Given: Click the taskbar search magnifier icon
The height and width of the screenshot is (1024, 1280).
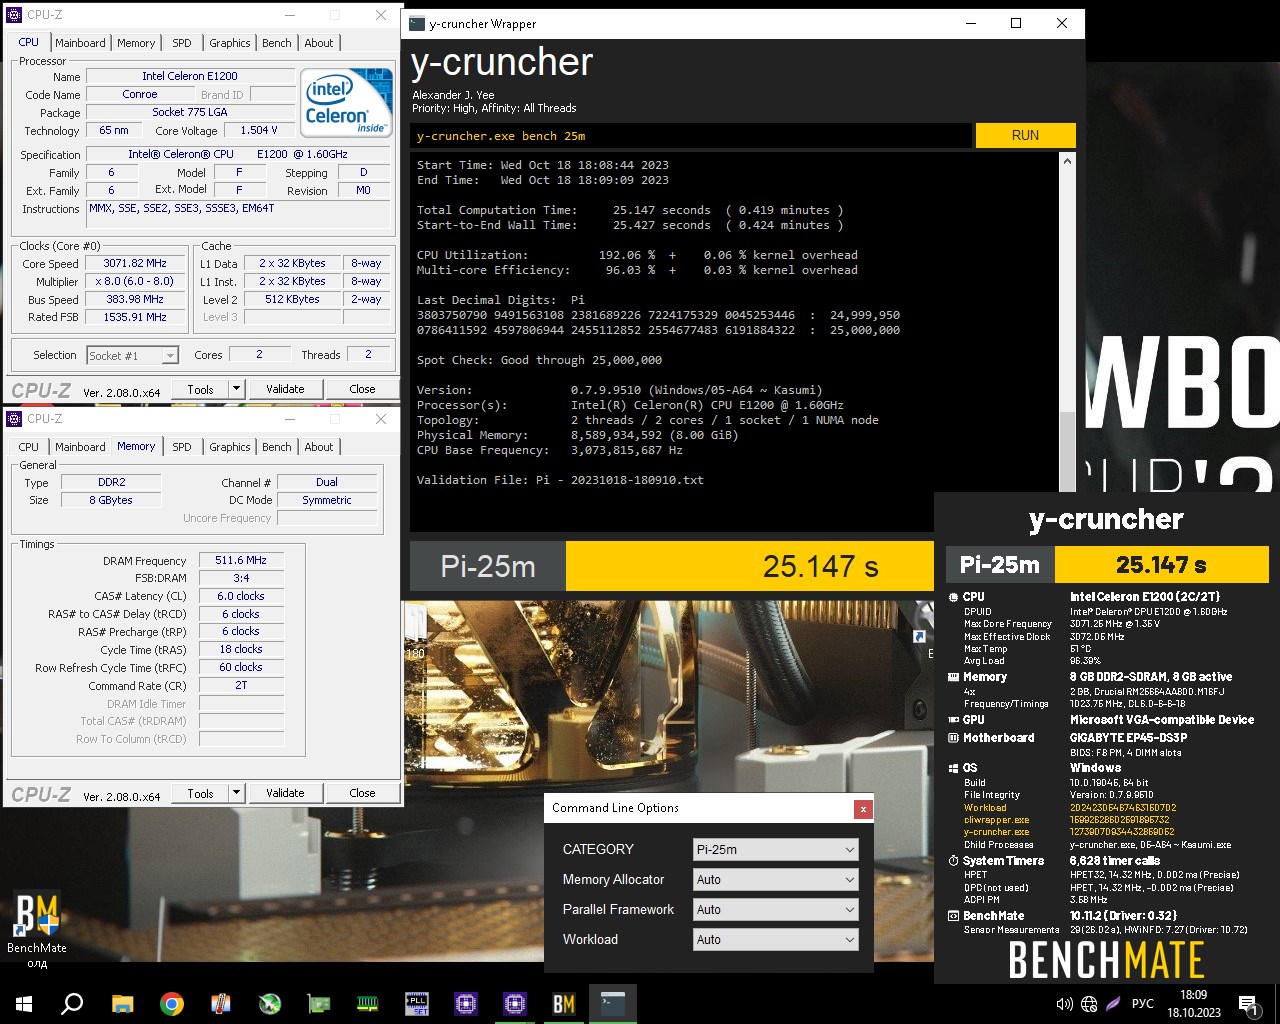Looking at the screenshot, I should click(x=72, y=1003).
